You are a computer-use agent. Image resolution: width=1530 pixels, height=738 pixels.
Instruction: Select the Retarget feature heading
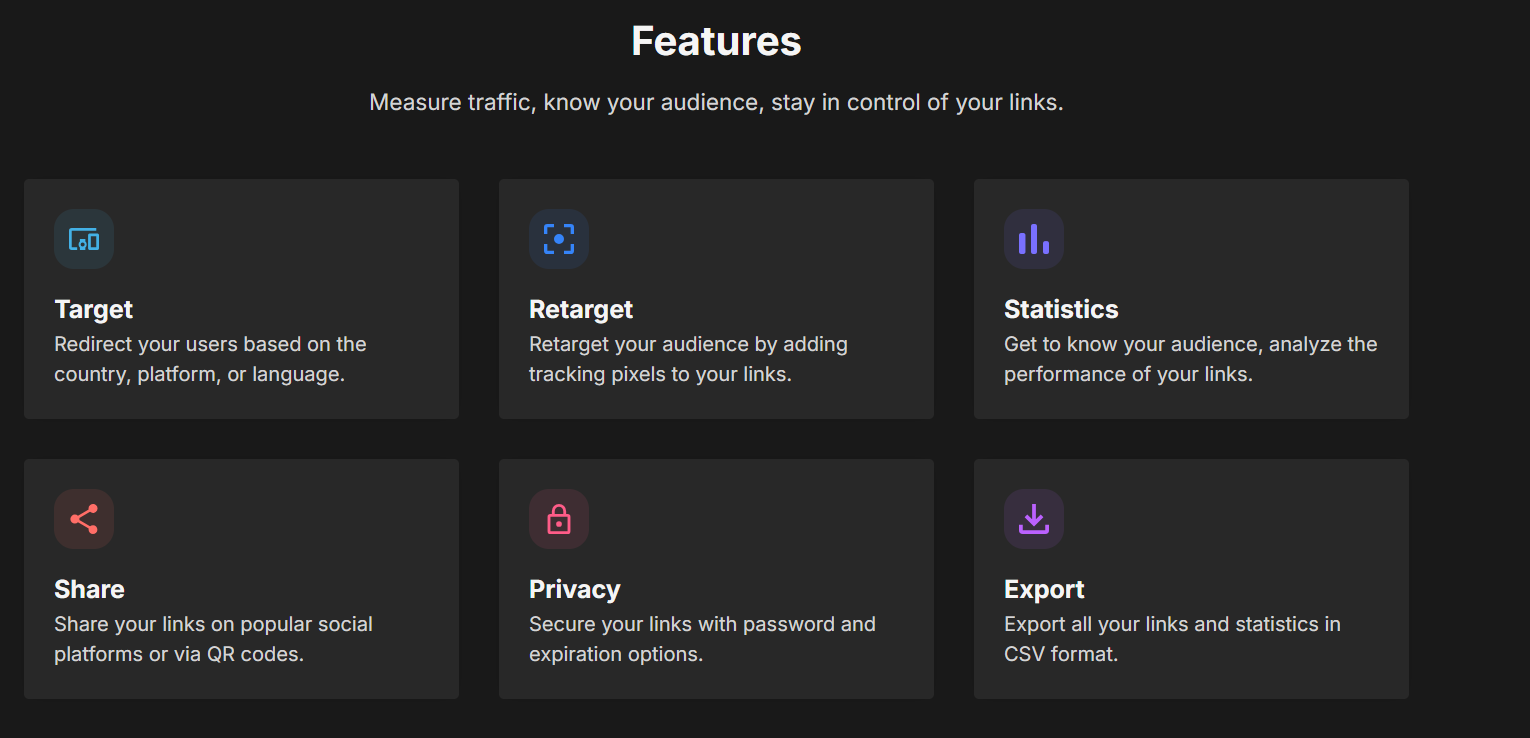pyautogui.click(x=581, y=309)
